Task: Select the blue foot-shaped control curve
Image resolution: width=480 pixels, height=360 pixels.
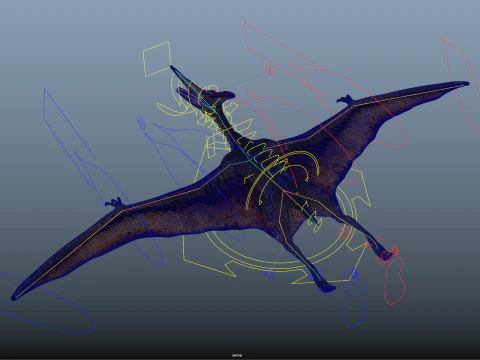Action: (x=355, y=304)
